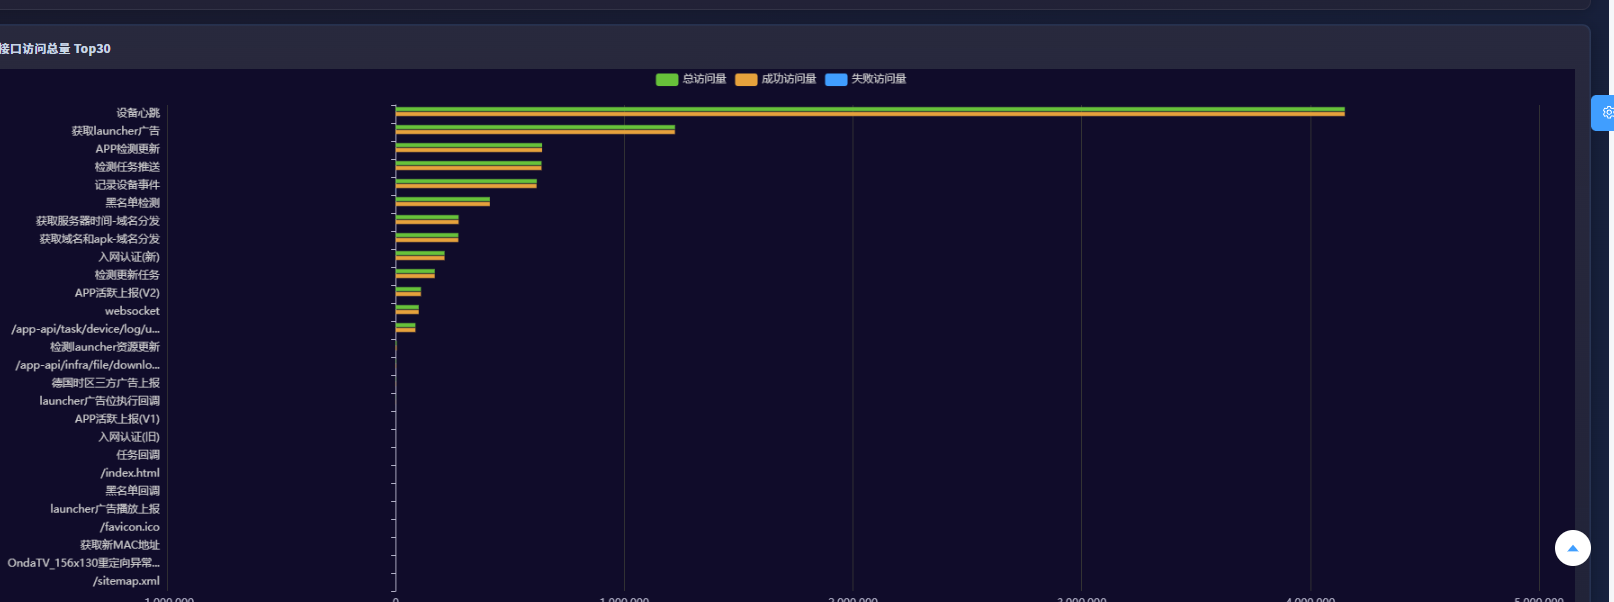Click the back-to-top arrow button
The width and height of the screenshot is (1614, 602).
coord(1572,548)
